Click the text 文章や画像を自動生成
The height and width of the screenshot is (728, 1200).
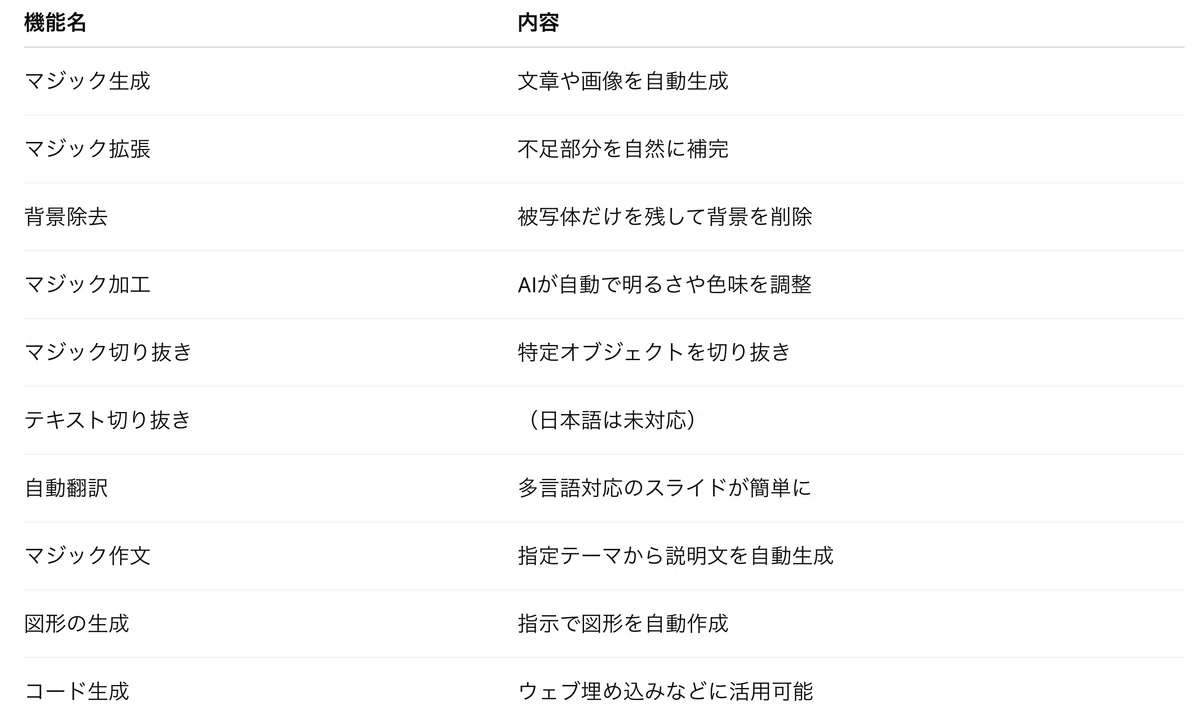click(x=623, y=81)
